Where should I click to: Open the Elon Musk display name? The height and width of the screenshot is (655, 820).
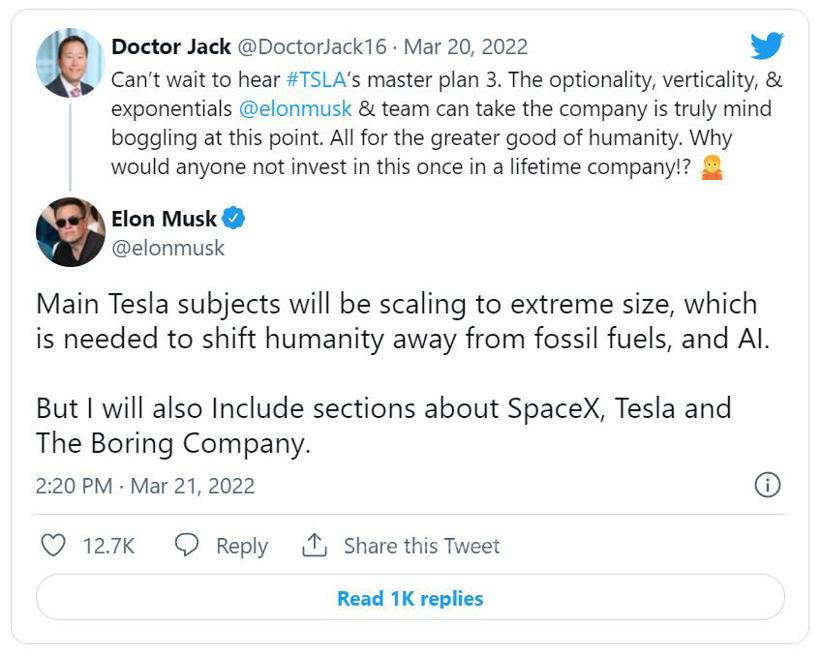(164, 218)
